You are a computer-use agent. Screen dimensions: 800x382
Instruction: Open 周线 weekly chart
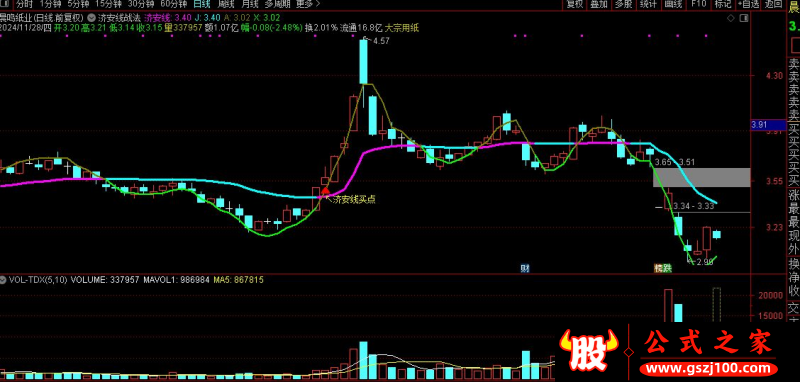226,4
